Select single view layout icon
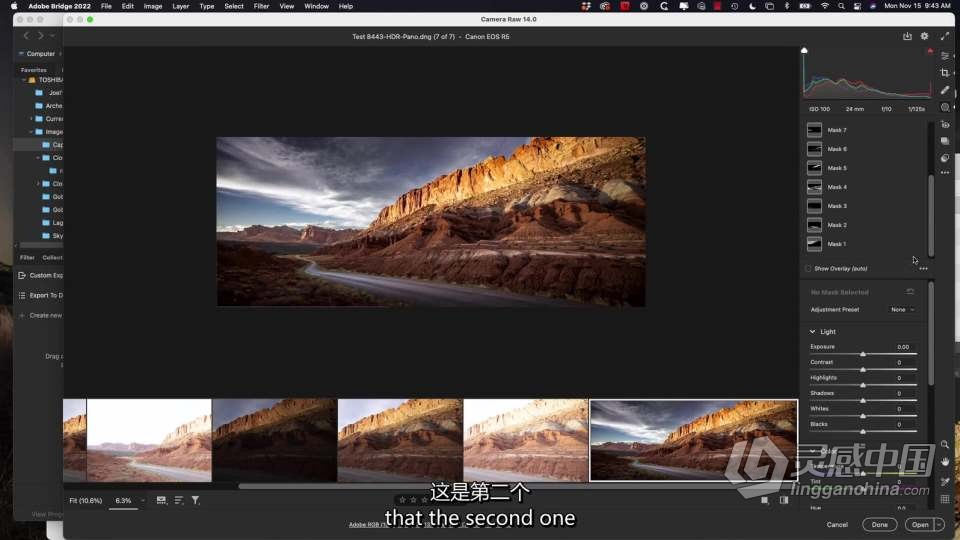The height and width of the screenshot is (540, 960). (765, 500)
